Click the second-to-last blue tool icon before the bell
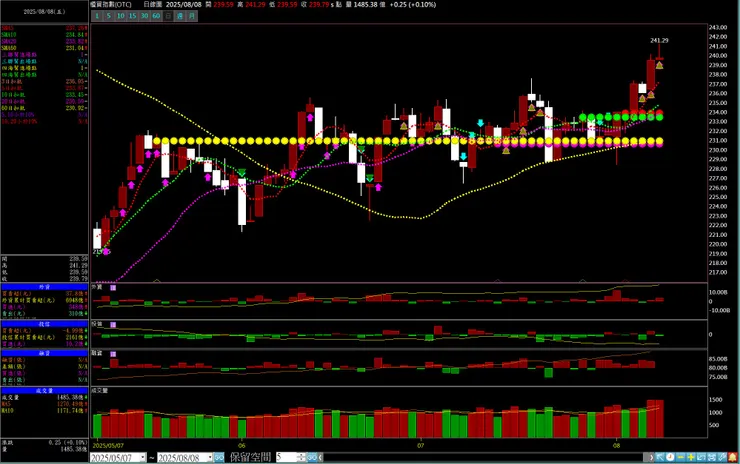The height and width of the screenshot is (464, 740). point(712,457)
